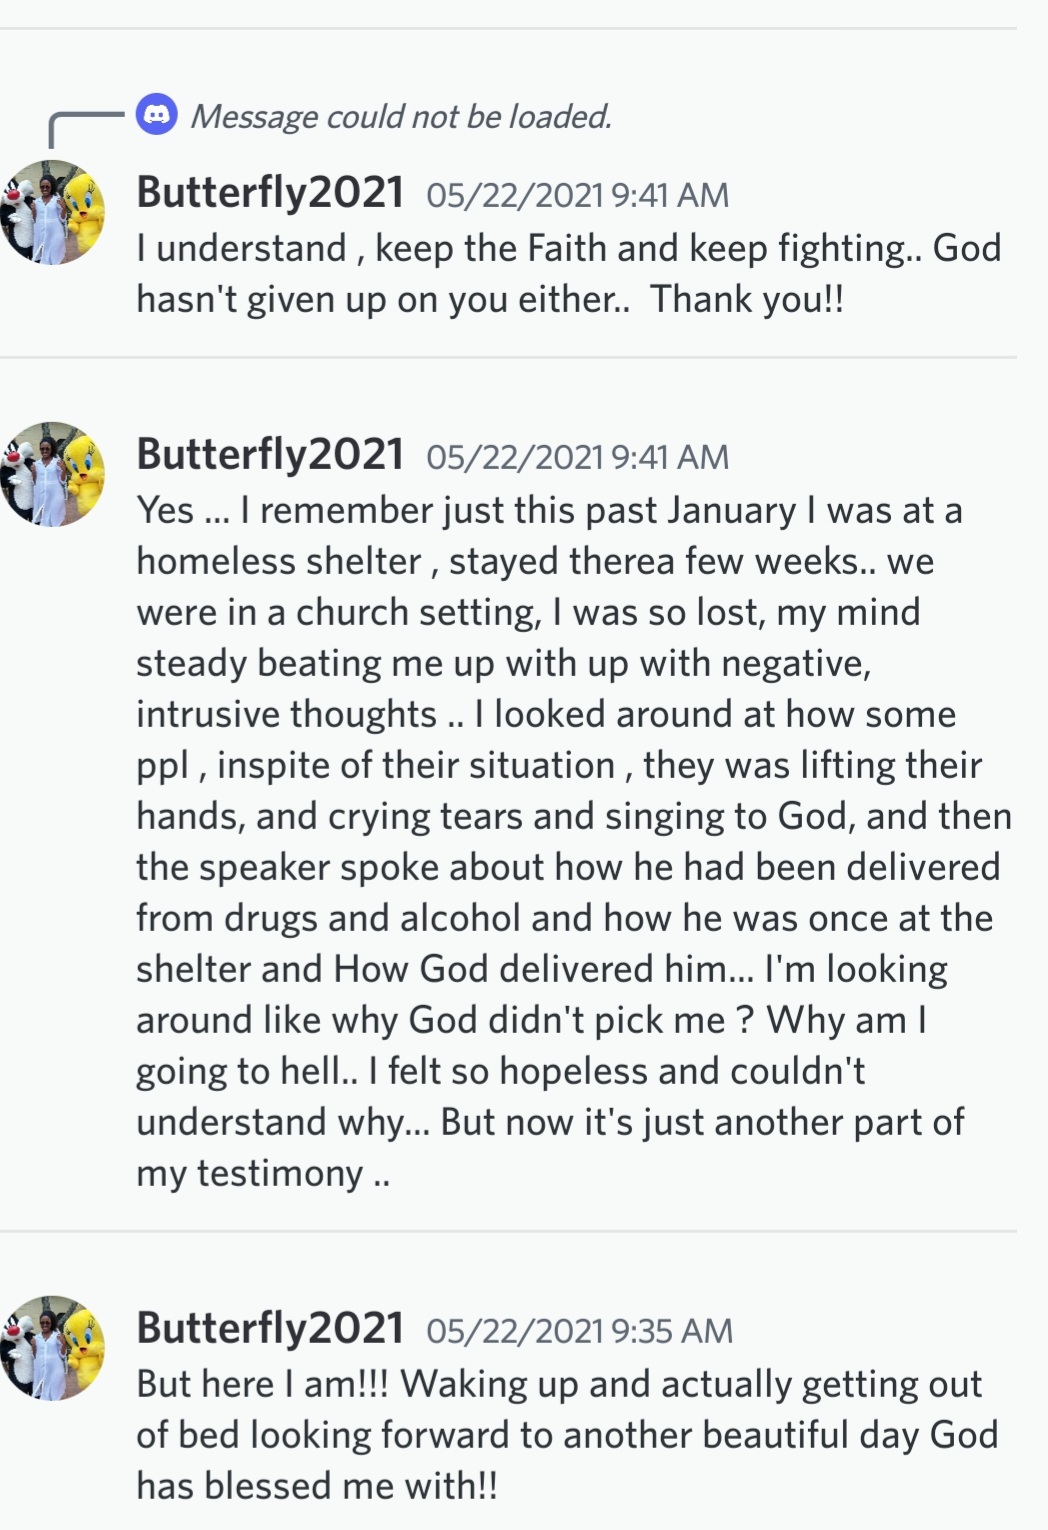Click the Discord logo beside the unloaded reply
This screenshot has width=1048, height=1530.
click(157, 115)
